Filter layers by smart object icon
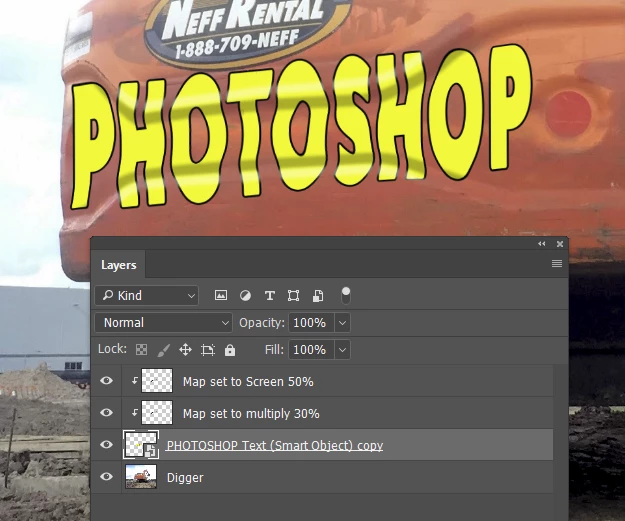 pyautogui.click(x=318, y=295)
